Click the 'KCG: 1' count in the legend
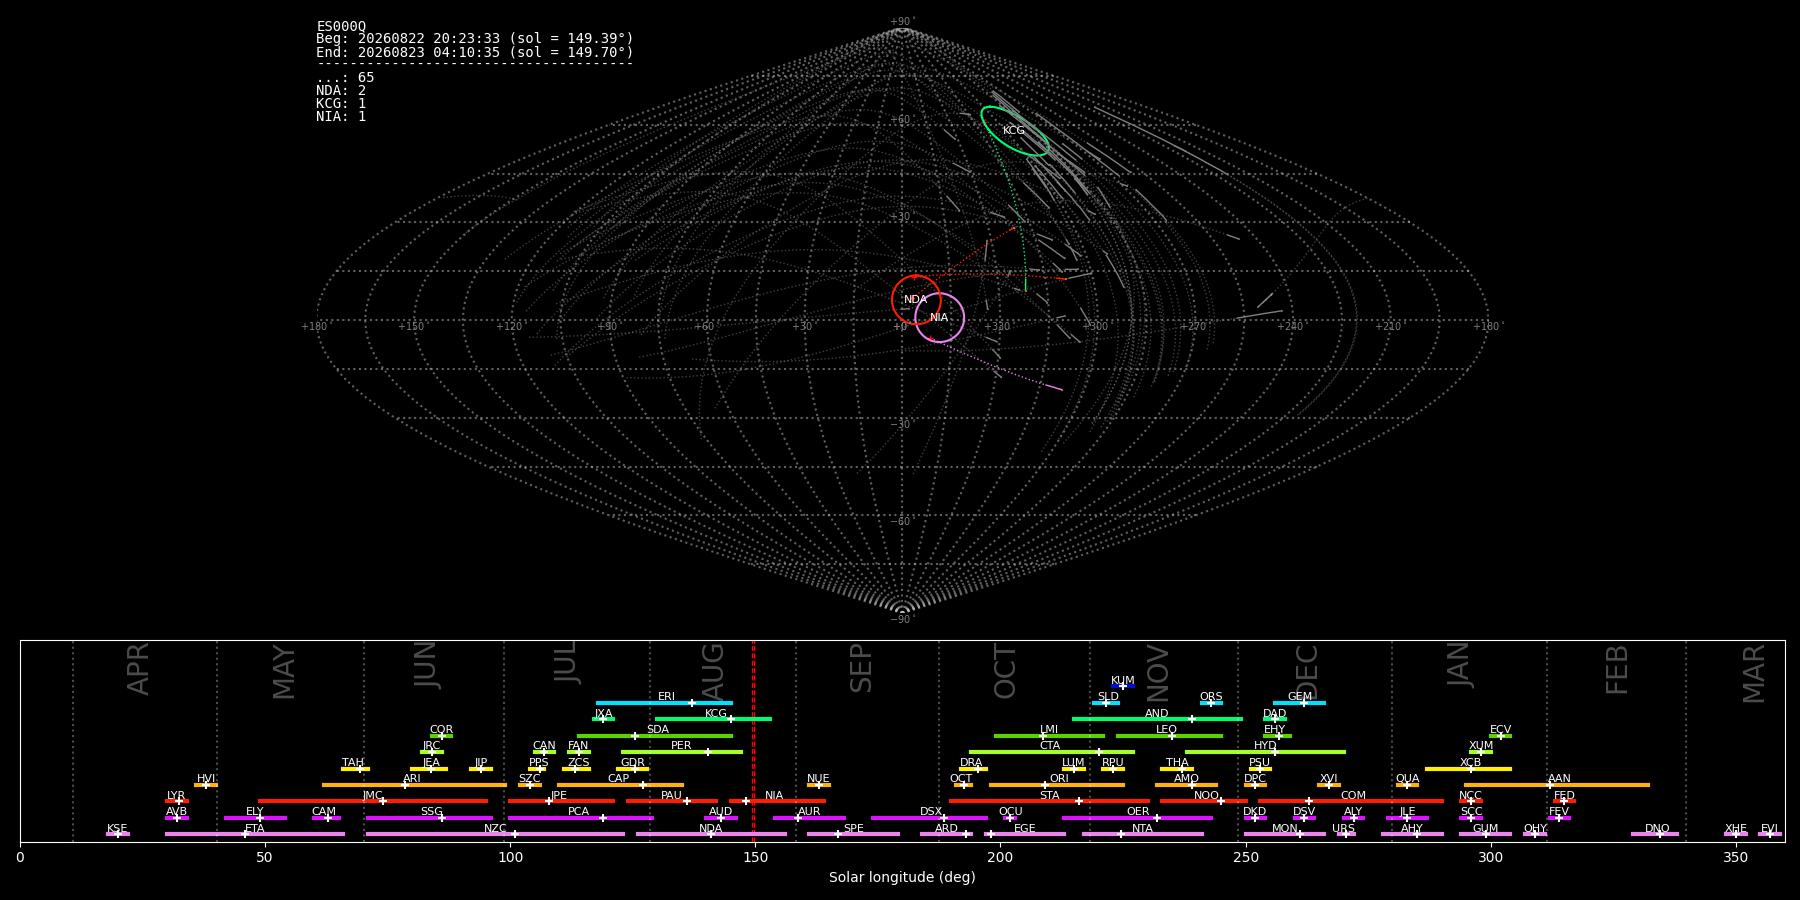Screen dimensions: 1800x900 point(341,104)
